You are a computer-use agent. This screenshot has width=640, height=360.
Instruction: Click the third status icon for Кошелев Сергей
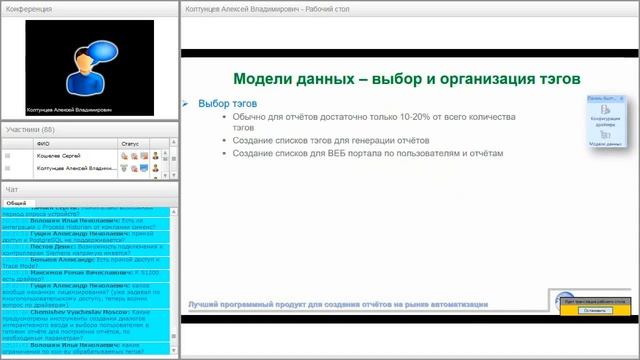coord(144,156)
